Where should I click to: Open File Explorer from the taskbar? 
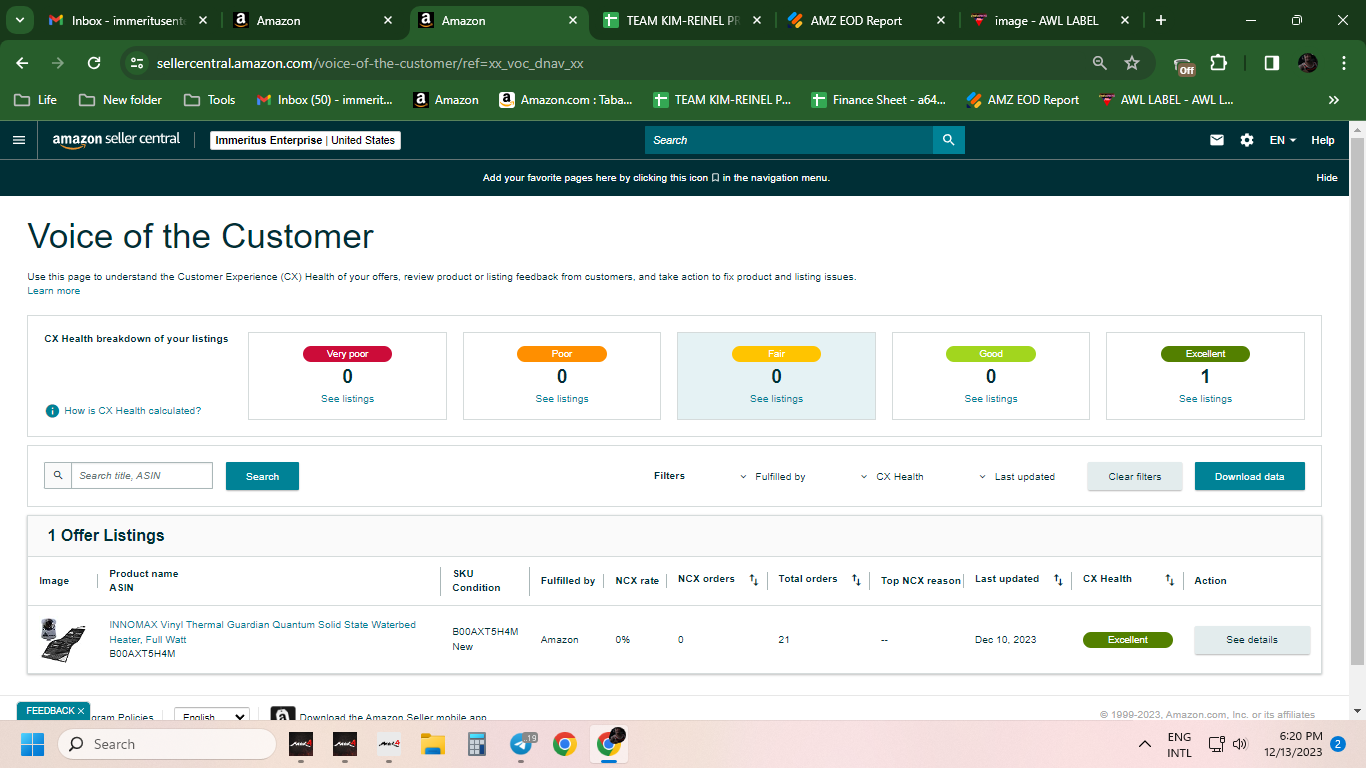(432, 744)
